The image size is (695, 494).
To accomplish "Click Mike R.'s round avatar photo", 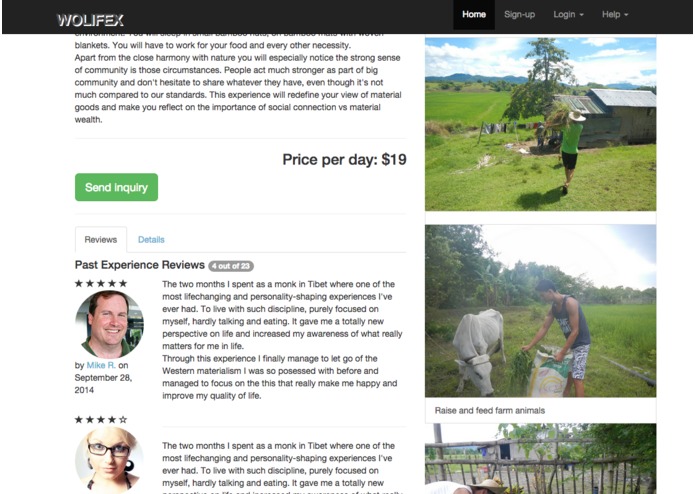I will tap(109, 324).
